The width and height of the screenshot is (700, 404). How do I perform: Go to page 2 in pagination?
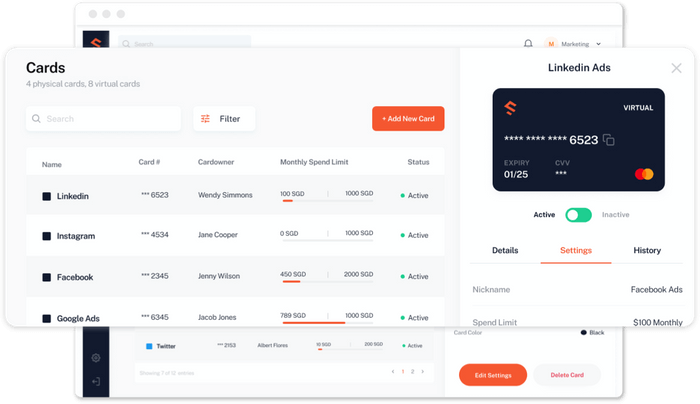pos(412,371)
